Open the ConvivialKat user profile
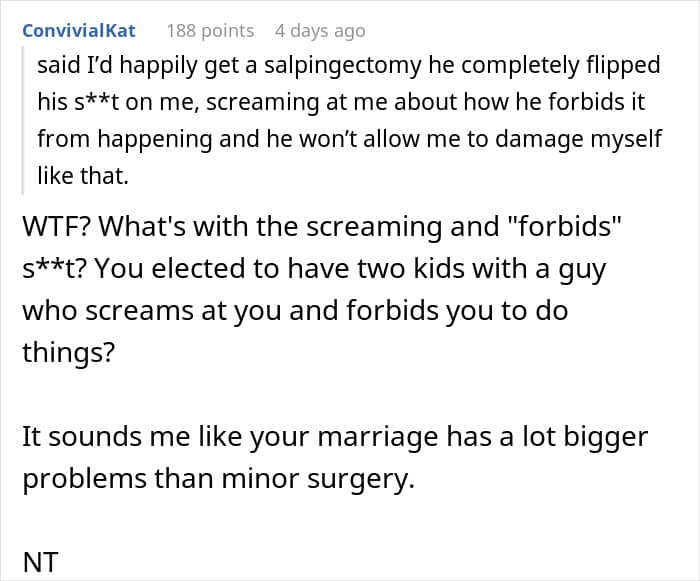This screenshot has width=700, height=581. [79, 31]
